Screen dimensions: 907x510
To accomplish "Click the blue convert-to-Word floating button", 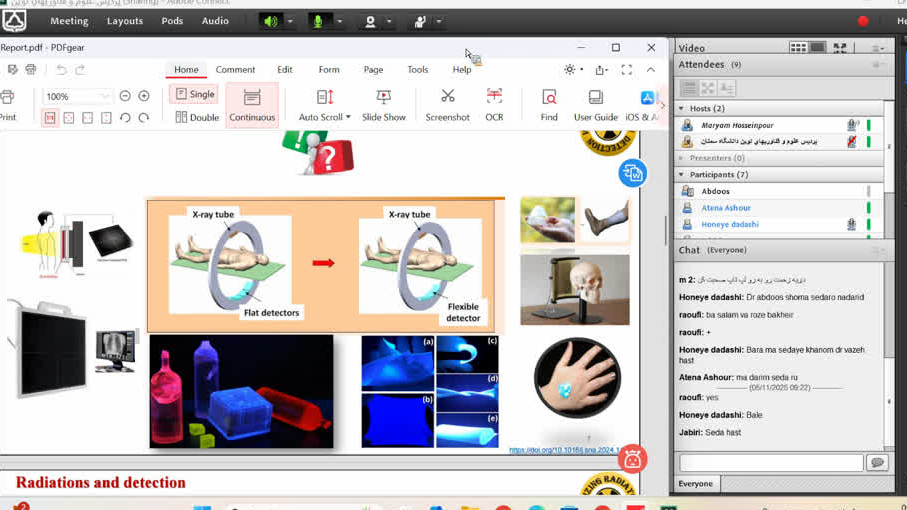I will [632, 173].
